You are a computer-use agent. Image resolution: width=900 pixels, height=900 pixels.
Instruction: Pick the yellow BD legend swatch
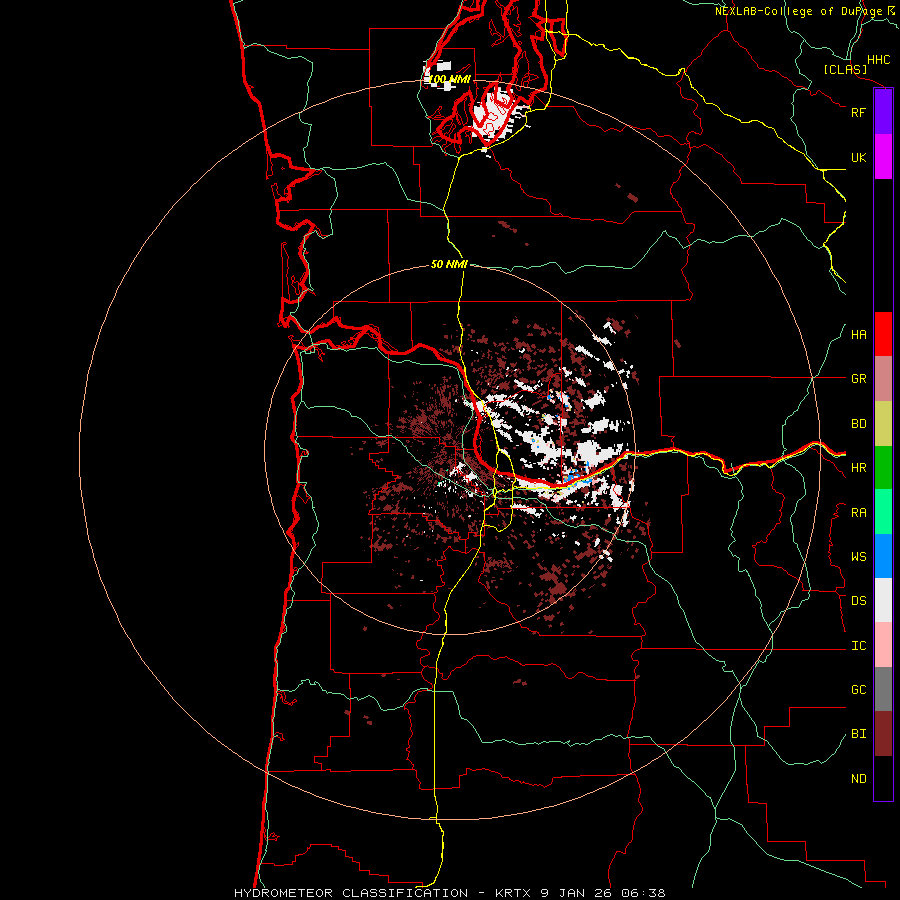(883, 424)
